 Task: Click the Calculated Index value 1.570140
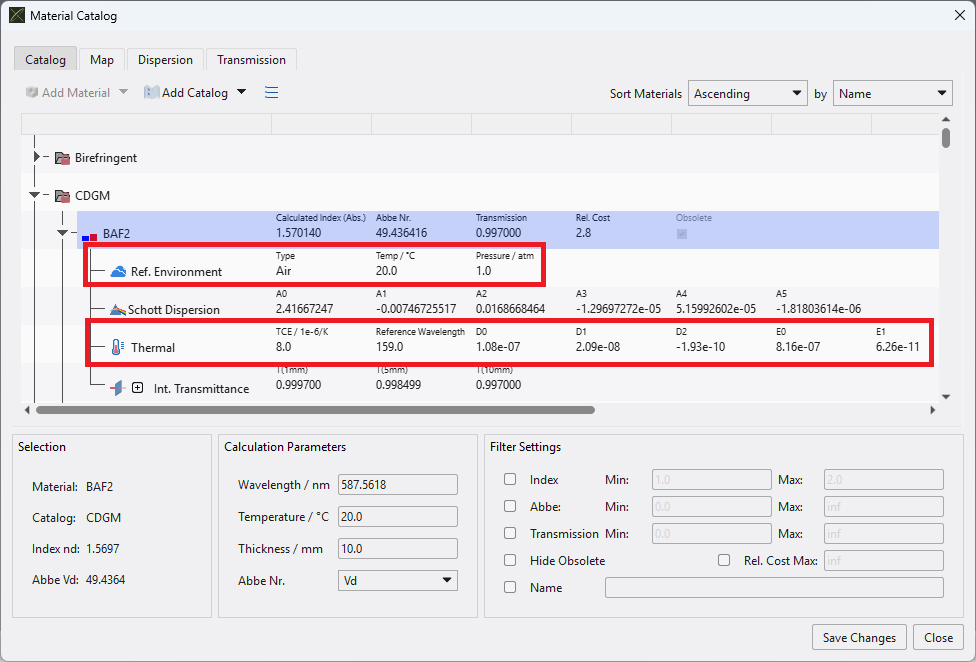299,233
